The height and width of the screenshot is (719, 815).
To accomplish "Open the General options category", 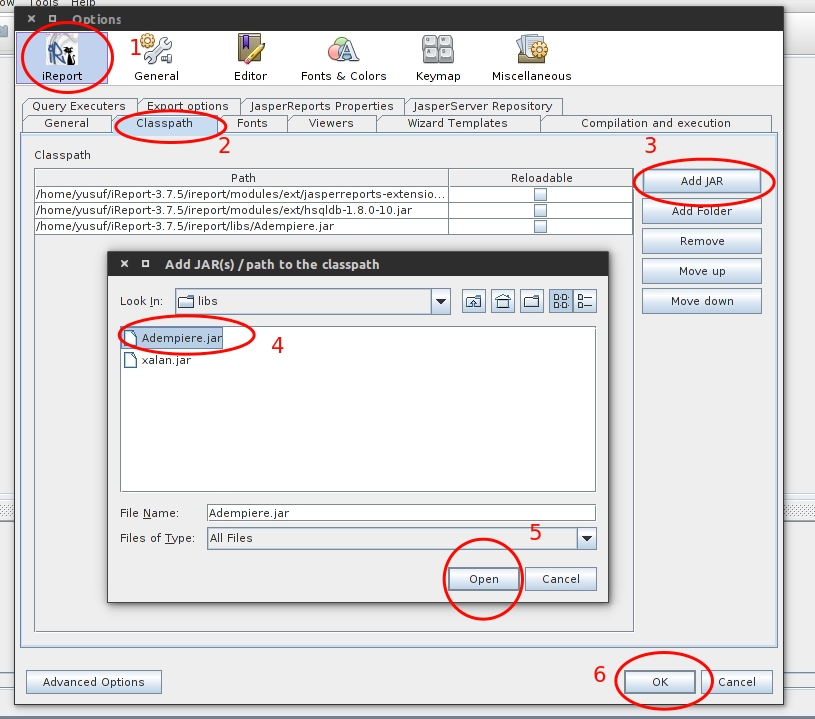I will (156, 58).
